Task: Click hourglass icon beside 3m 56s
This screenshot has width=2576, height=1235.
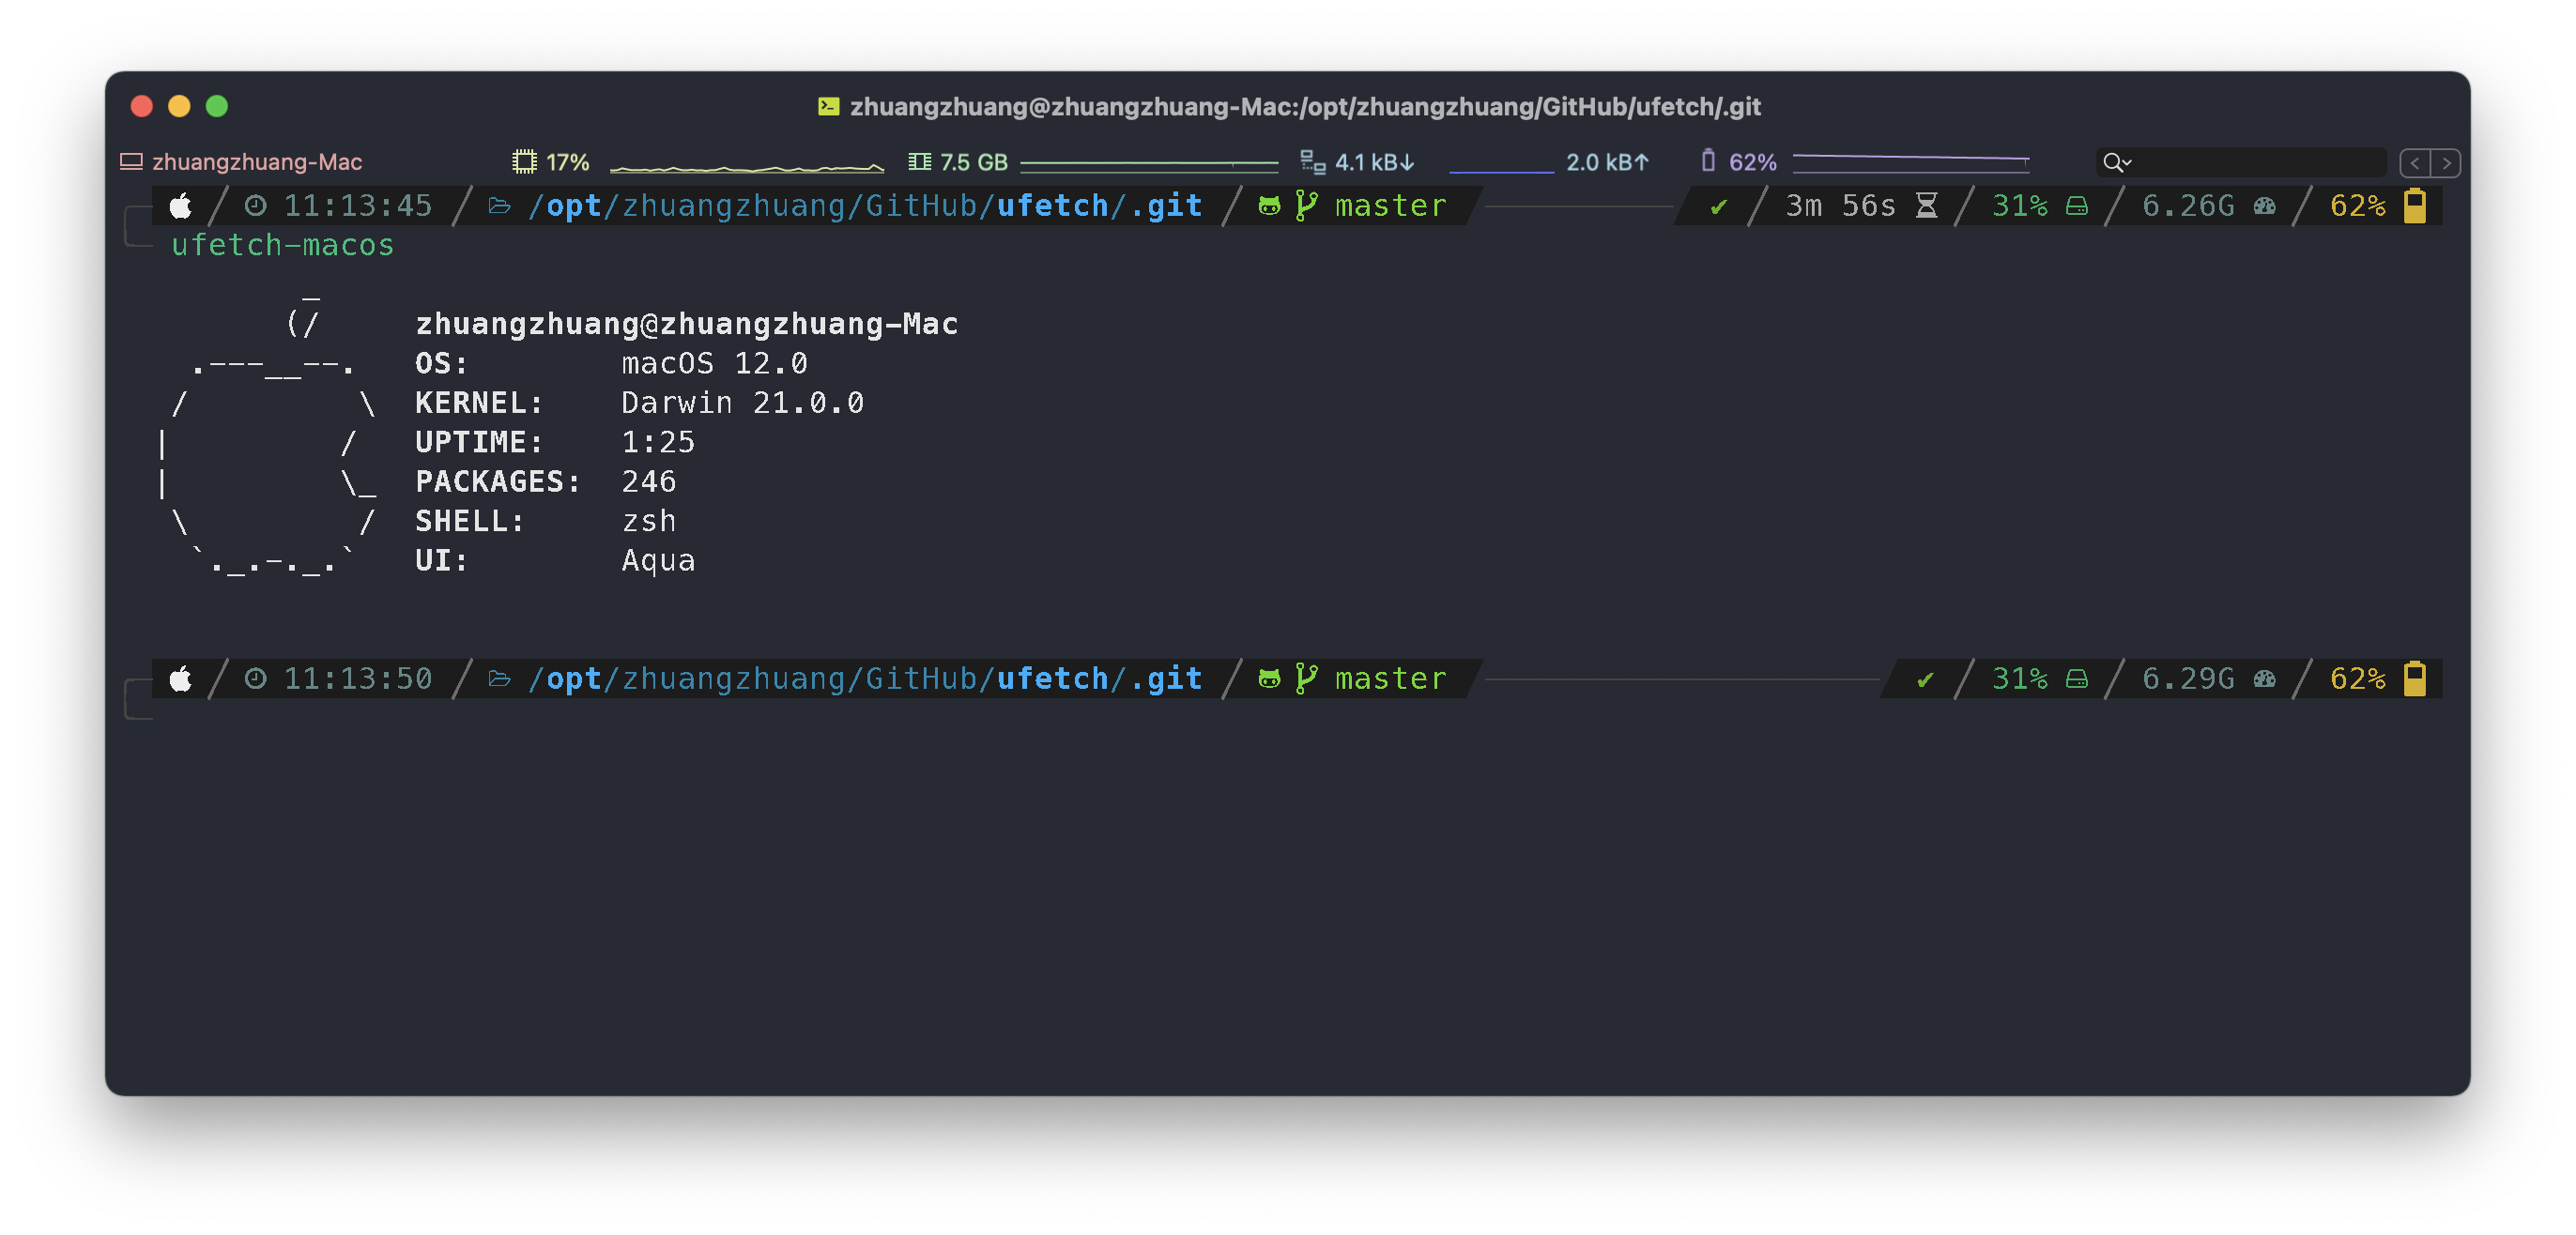Action: click(1926, 206)
